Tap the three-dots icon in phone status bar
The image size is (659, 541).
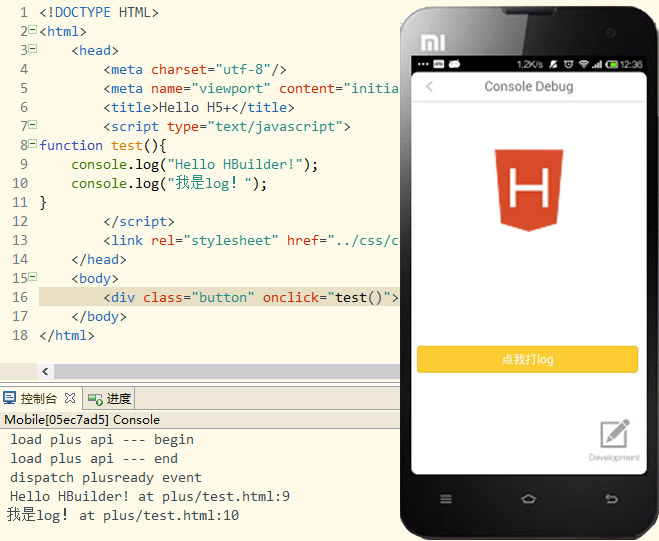coord(423,64)
